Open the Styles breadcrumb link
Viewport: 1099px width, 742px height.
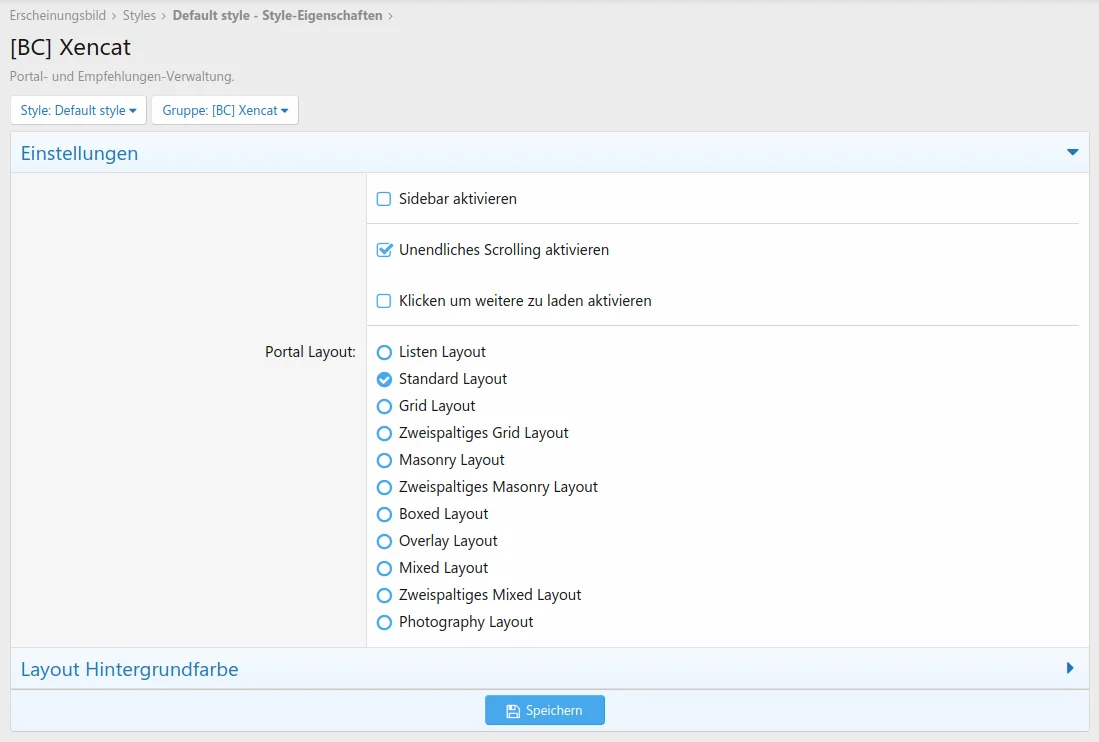click(139, 16)
